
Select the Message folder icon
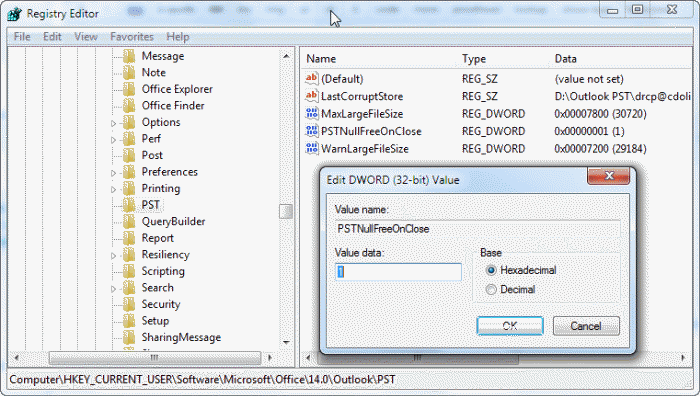click(x=129, y=56)
